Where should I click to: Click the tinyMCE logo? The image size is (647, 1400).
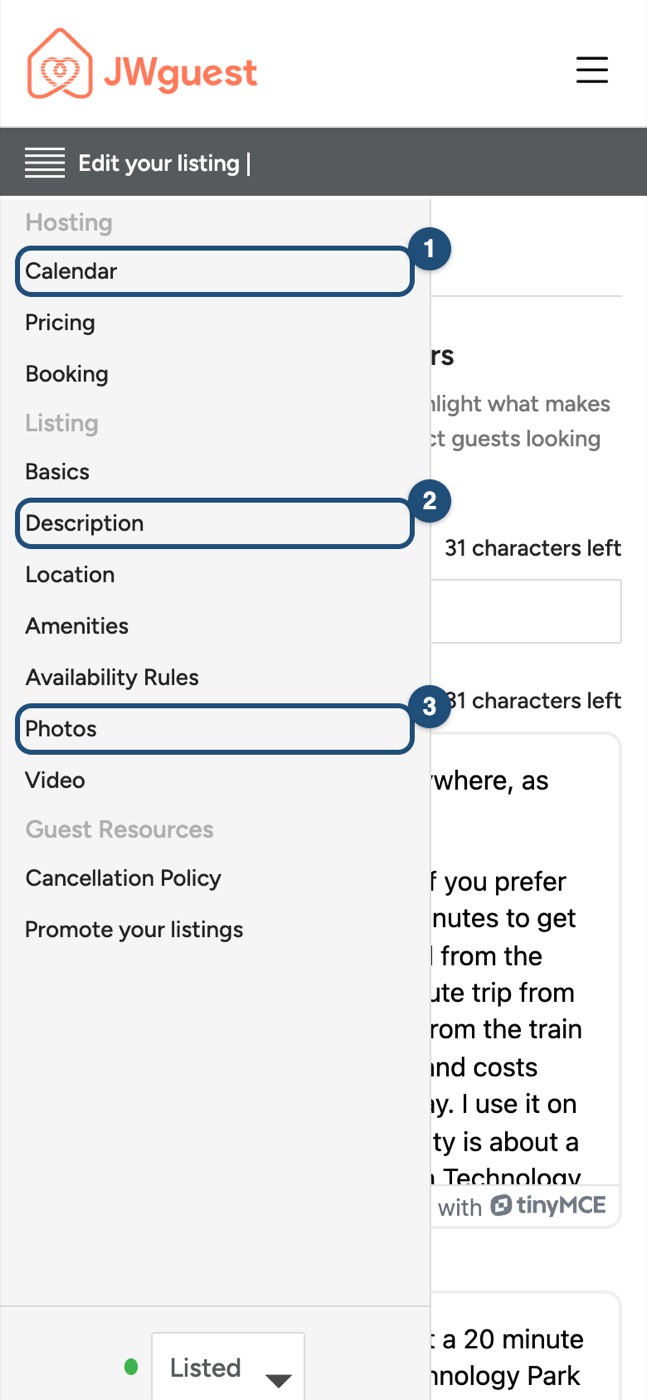[548, 1205]
